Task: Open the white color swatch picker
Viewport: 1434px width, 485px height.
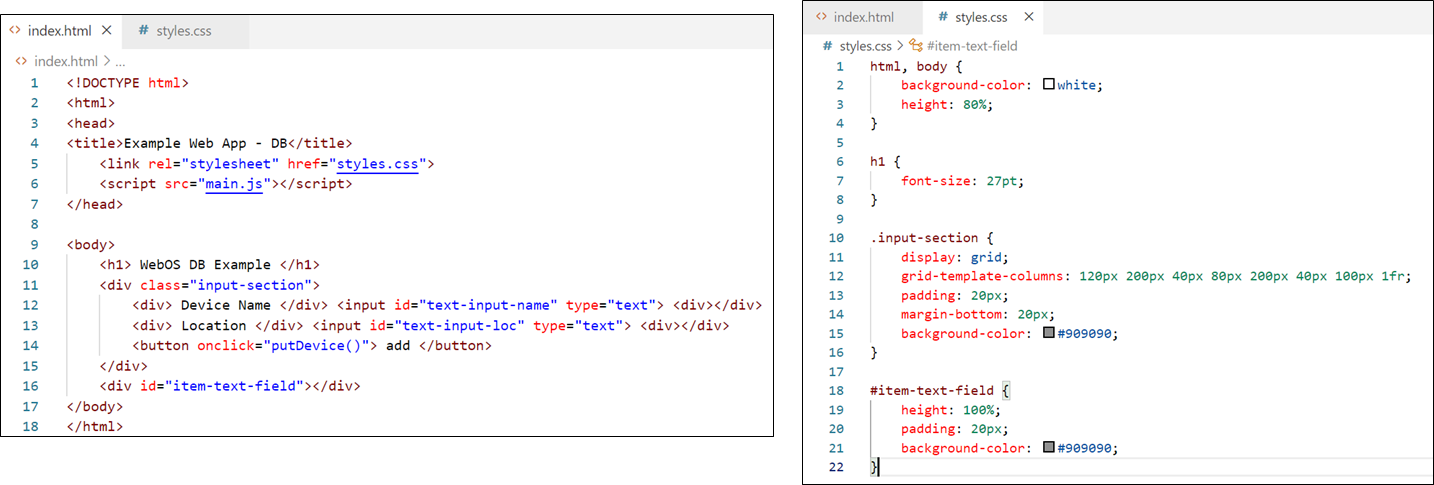Action: tap(1049, 85)
